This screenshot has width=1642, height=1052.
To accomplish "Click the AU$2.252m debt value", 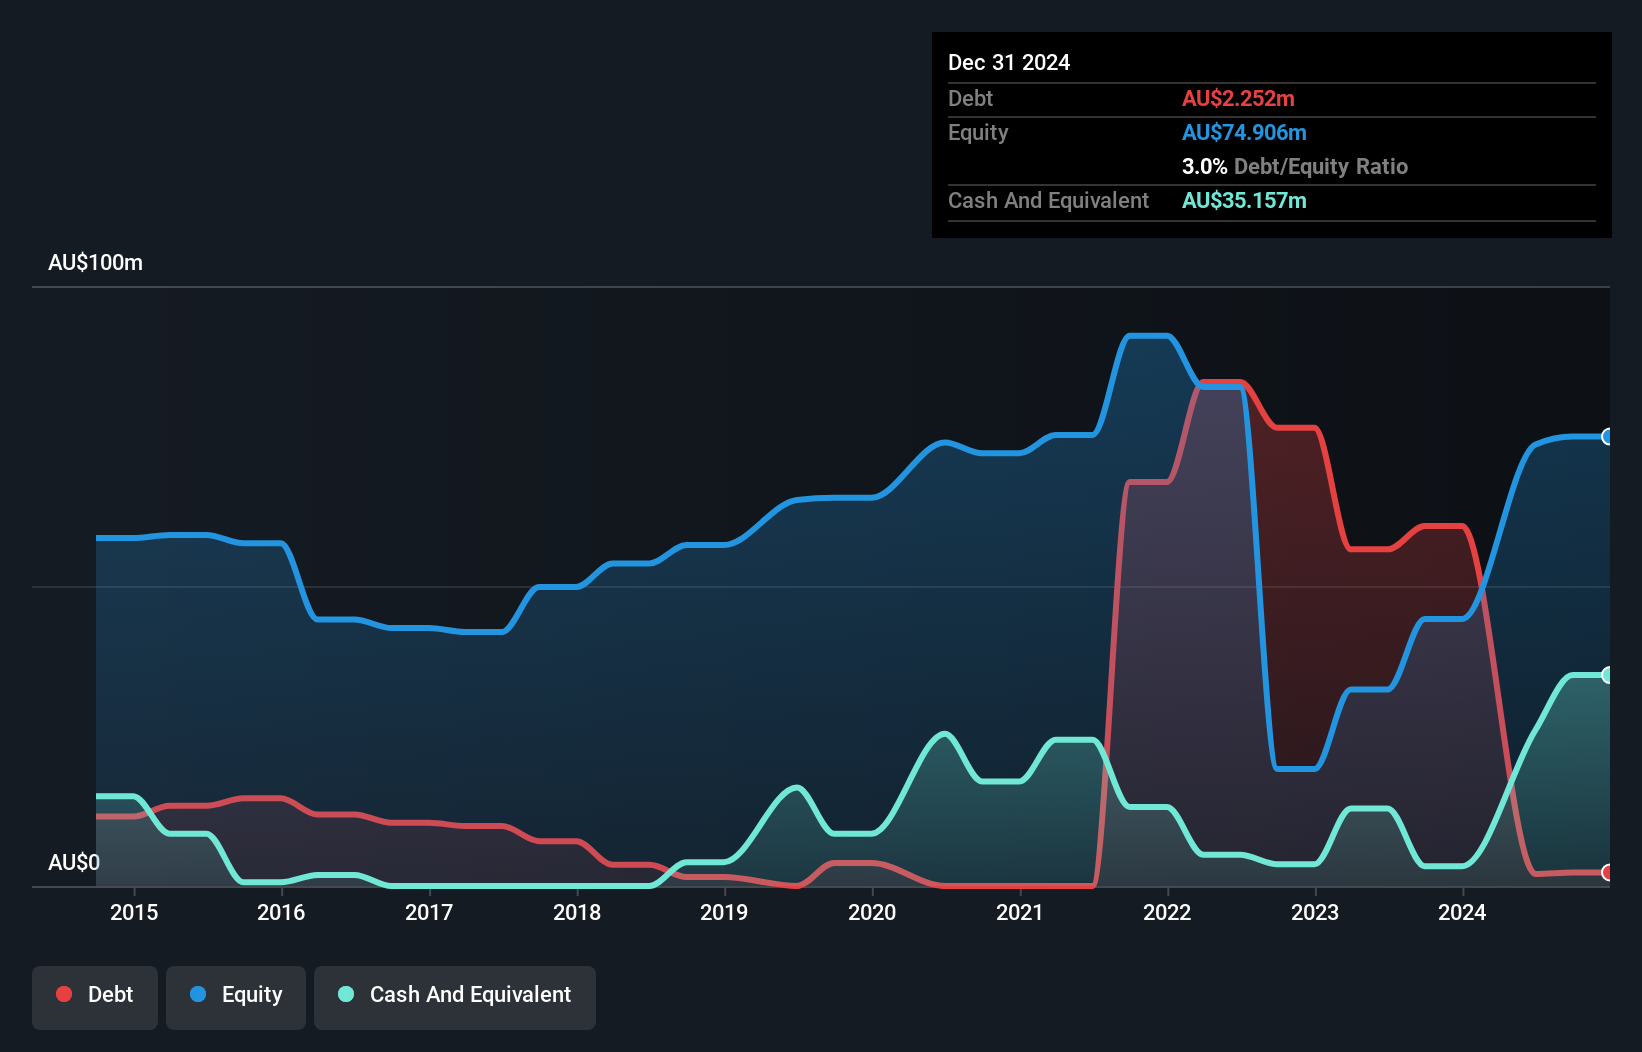I will click(1238, 98).
